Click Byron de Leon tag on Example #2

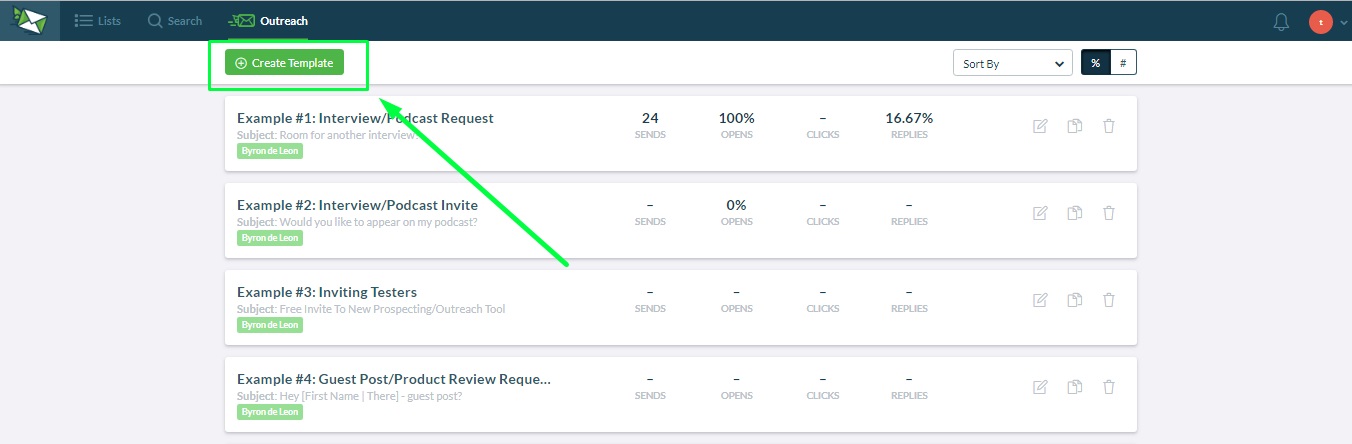(x=270, y=238)
